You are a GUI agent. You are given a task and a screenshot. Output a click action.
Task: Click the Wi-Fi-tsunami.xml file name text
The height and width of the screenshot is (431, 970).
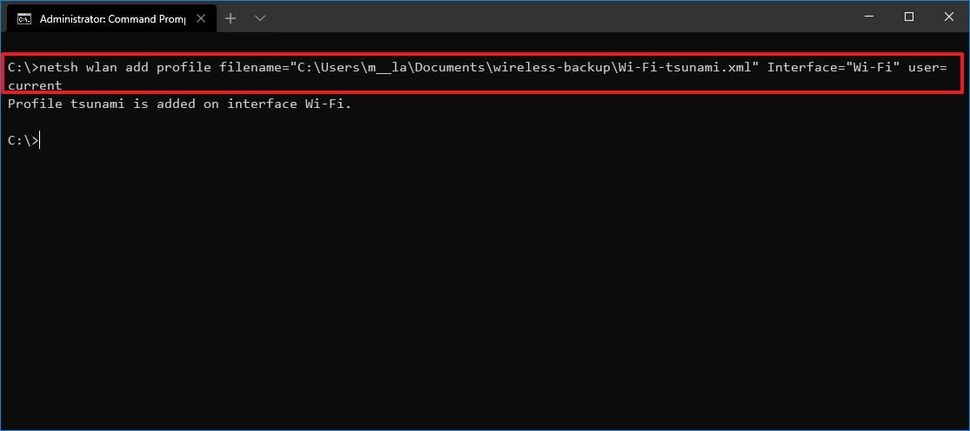coord(690,67)
